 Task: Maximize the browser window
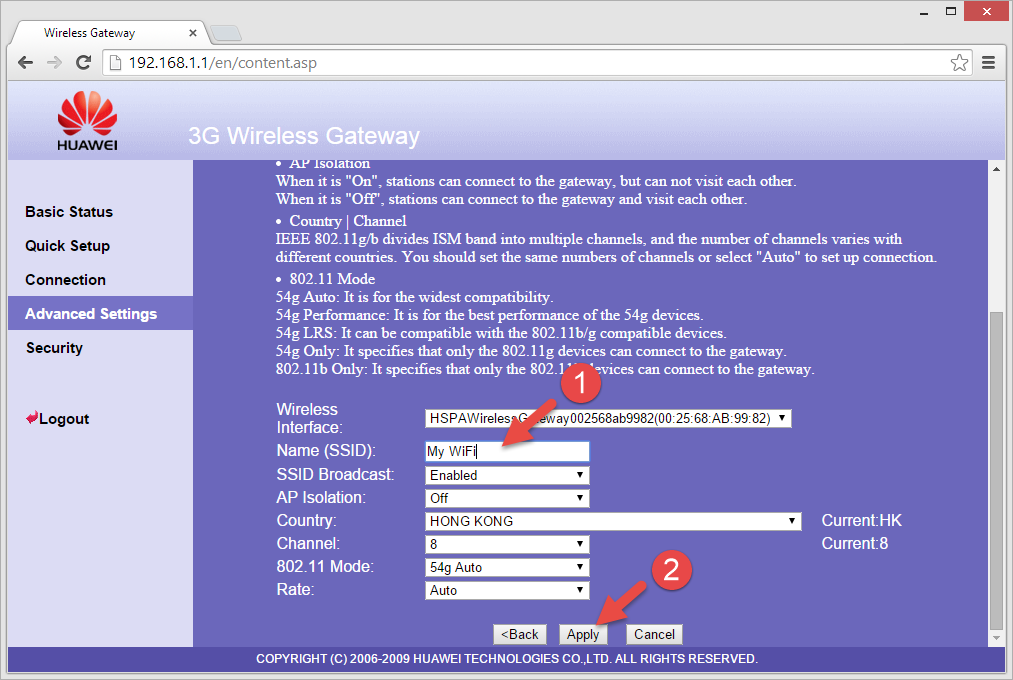tap(951, 12)
